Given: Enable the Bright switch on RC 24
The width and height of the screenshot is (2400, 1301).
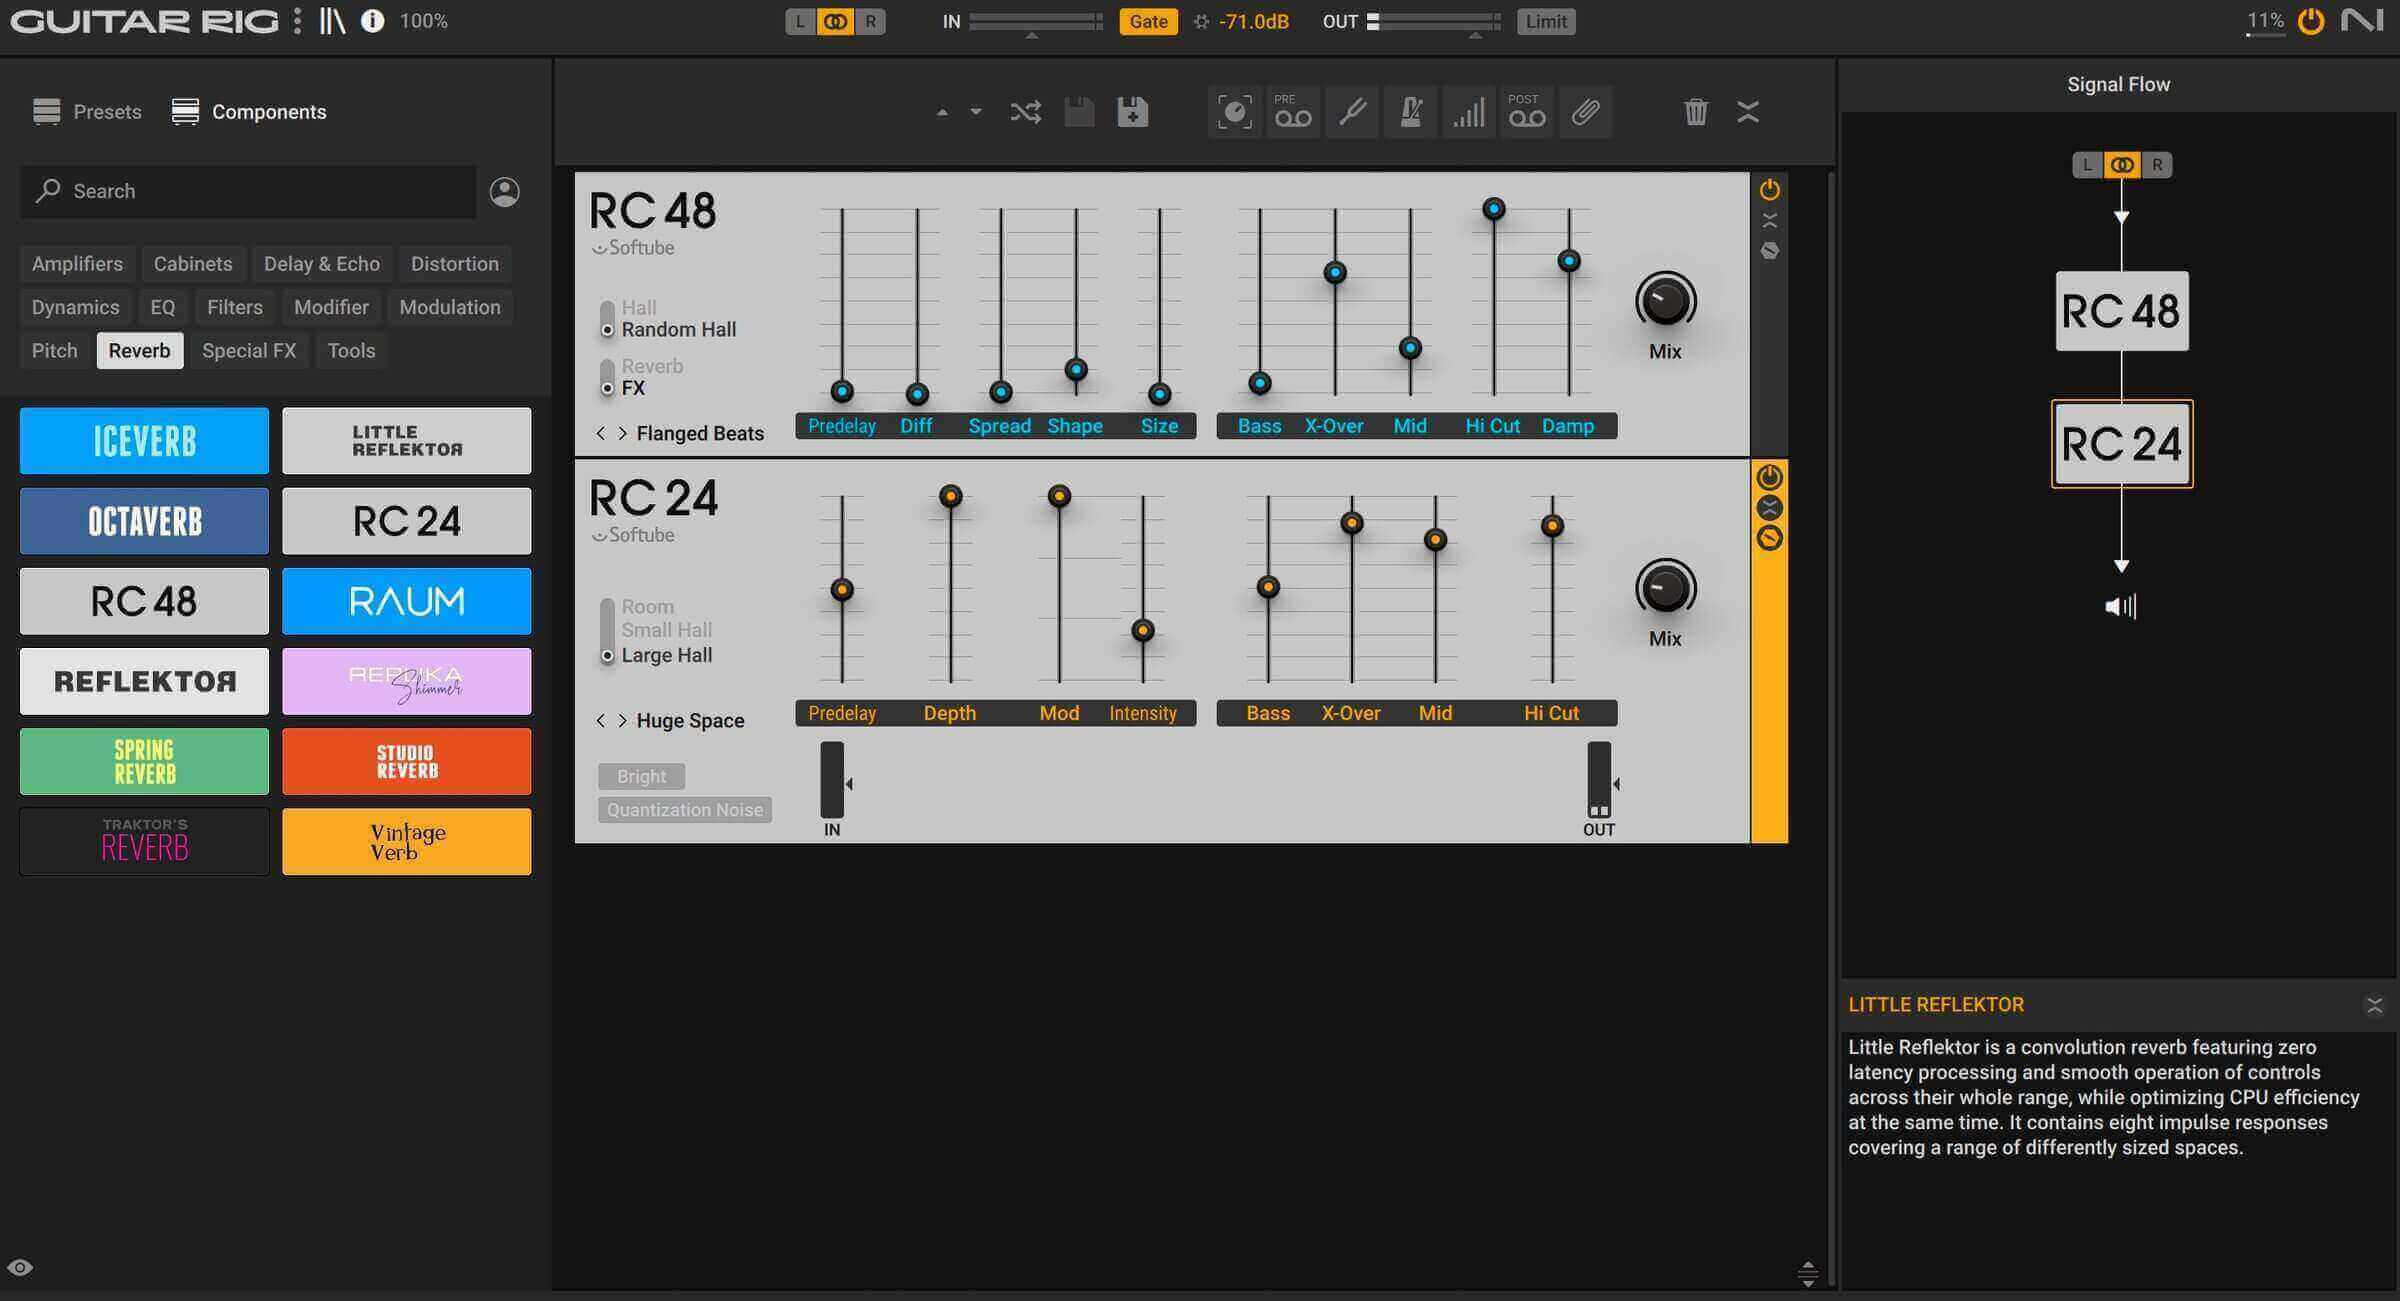Looking at the screenshot, I should click(x=641, y=776).
